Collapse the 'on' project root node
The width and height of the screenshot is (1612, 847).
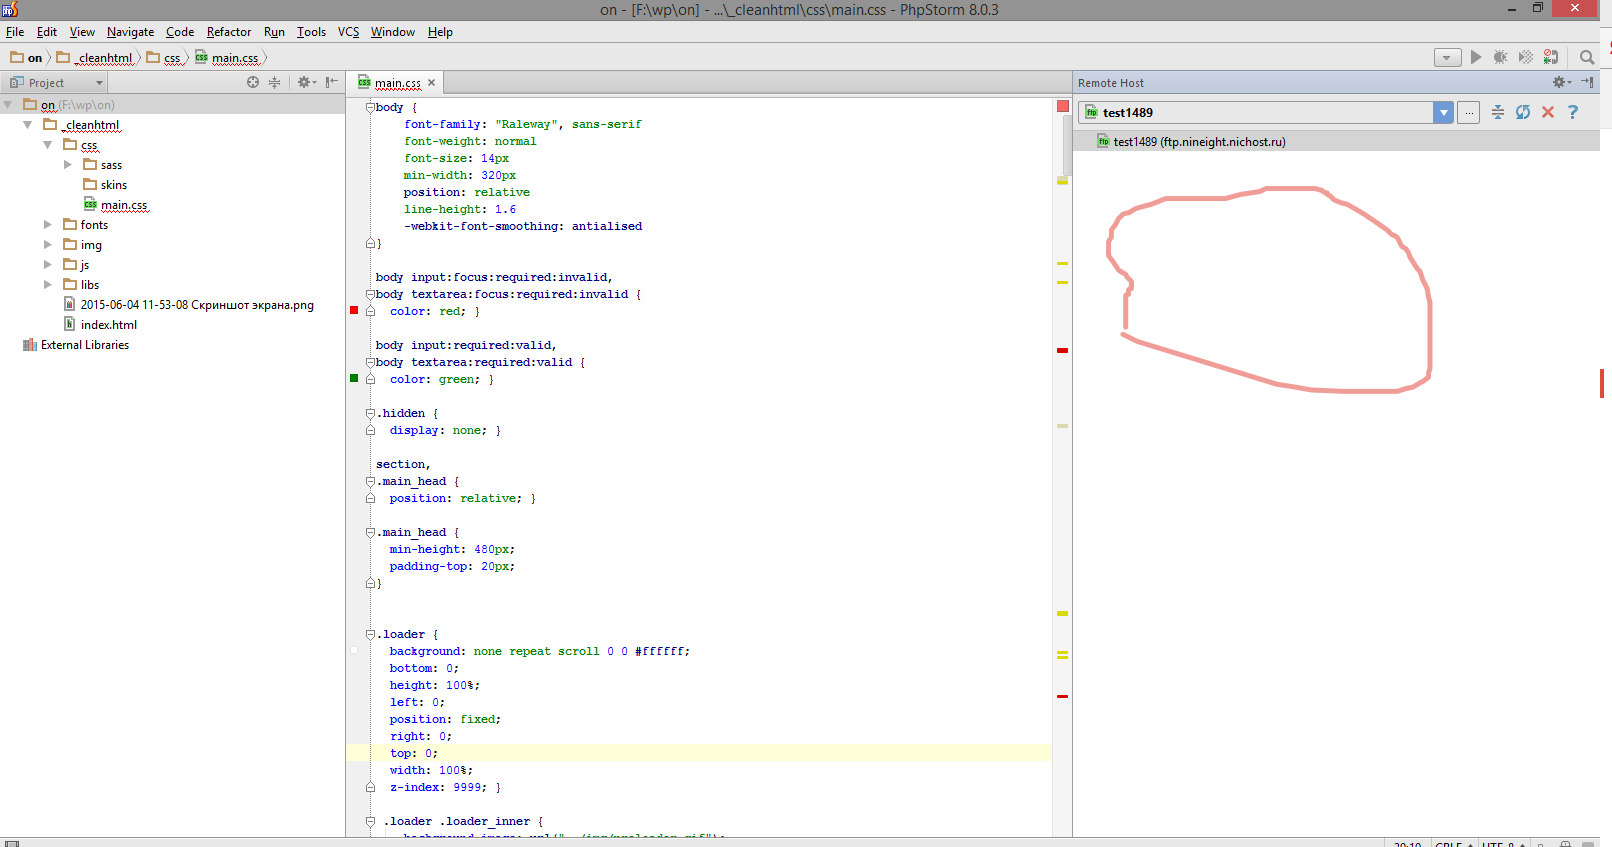click(x=8, y=105)
